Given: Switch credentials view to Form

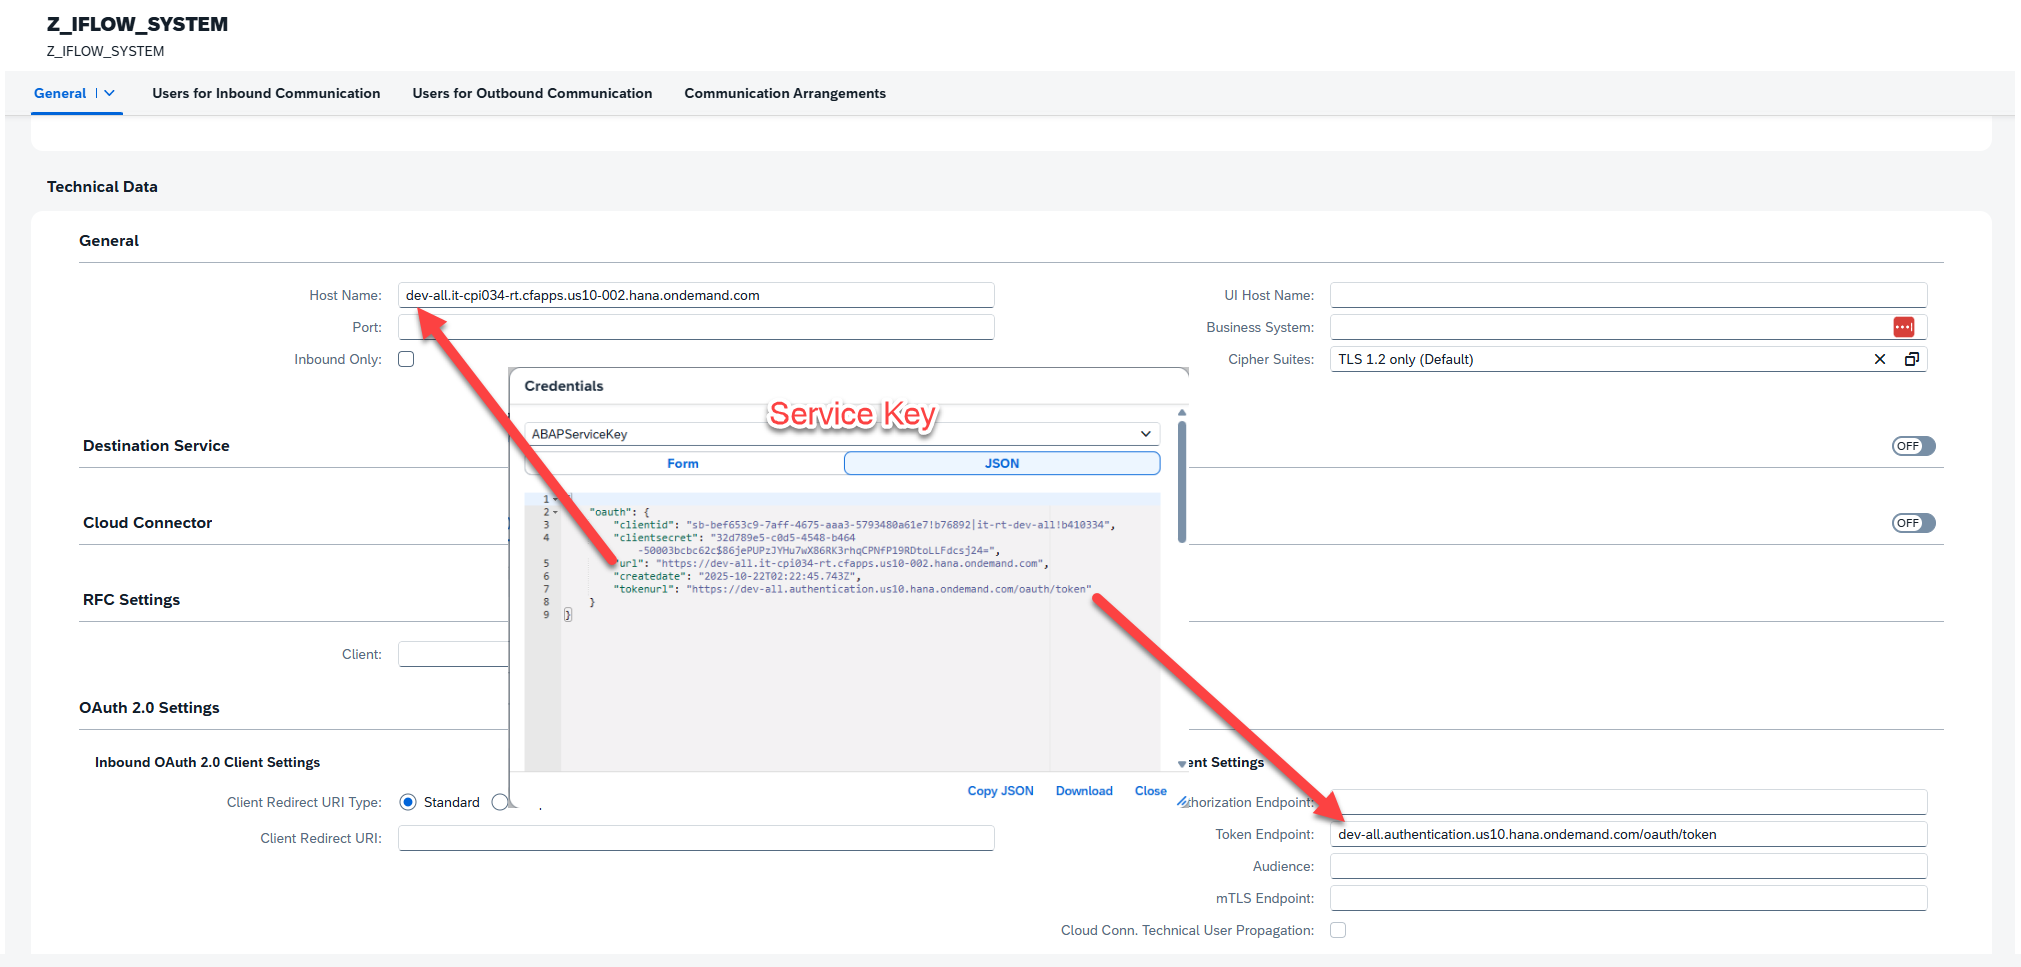Looking at the screenshot, I should 683,463.
